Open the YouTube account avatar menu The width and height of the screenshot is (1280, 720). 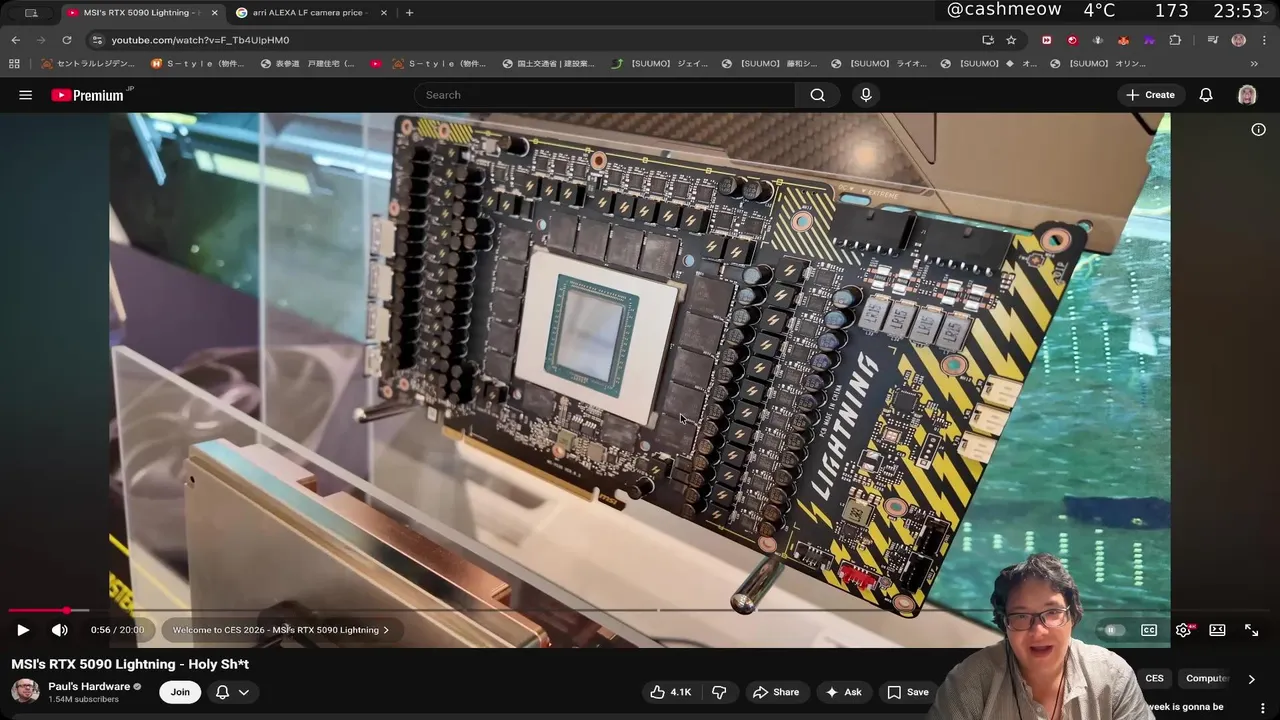tap(1247, 95)
